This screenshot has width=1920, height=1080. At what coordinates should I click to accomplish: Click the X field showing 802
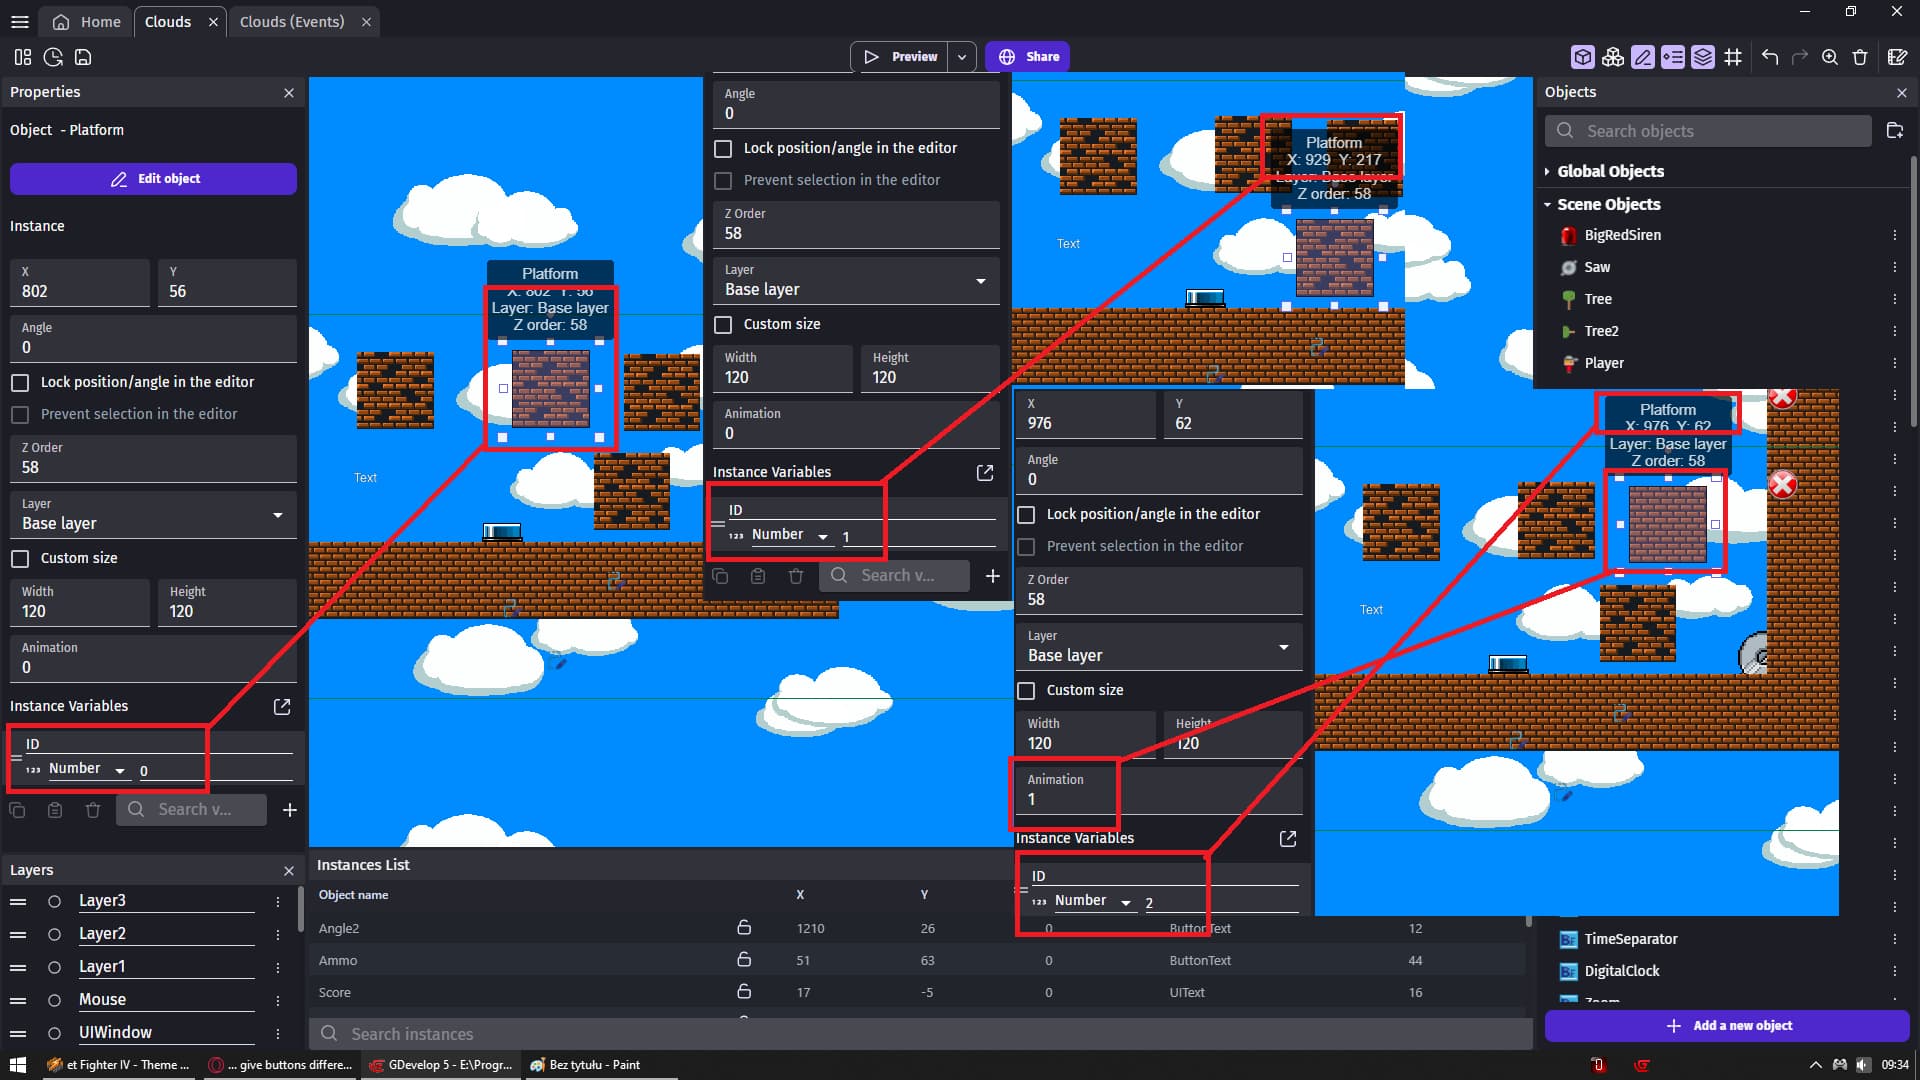(x=80, y=283)
